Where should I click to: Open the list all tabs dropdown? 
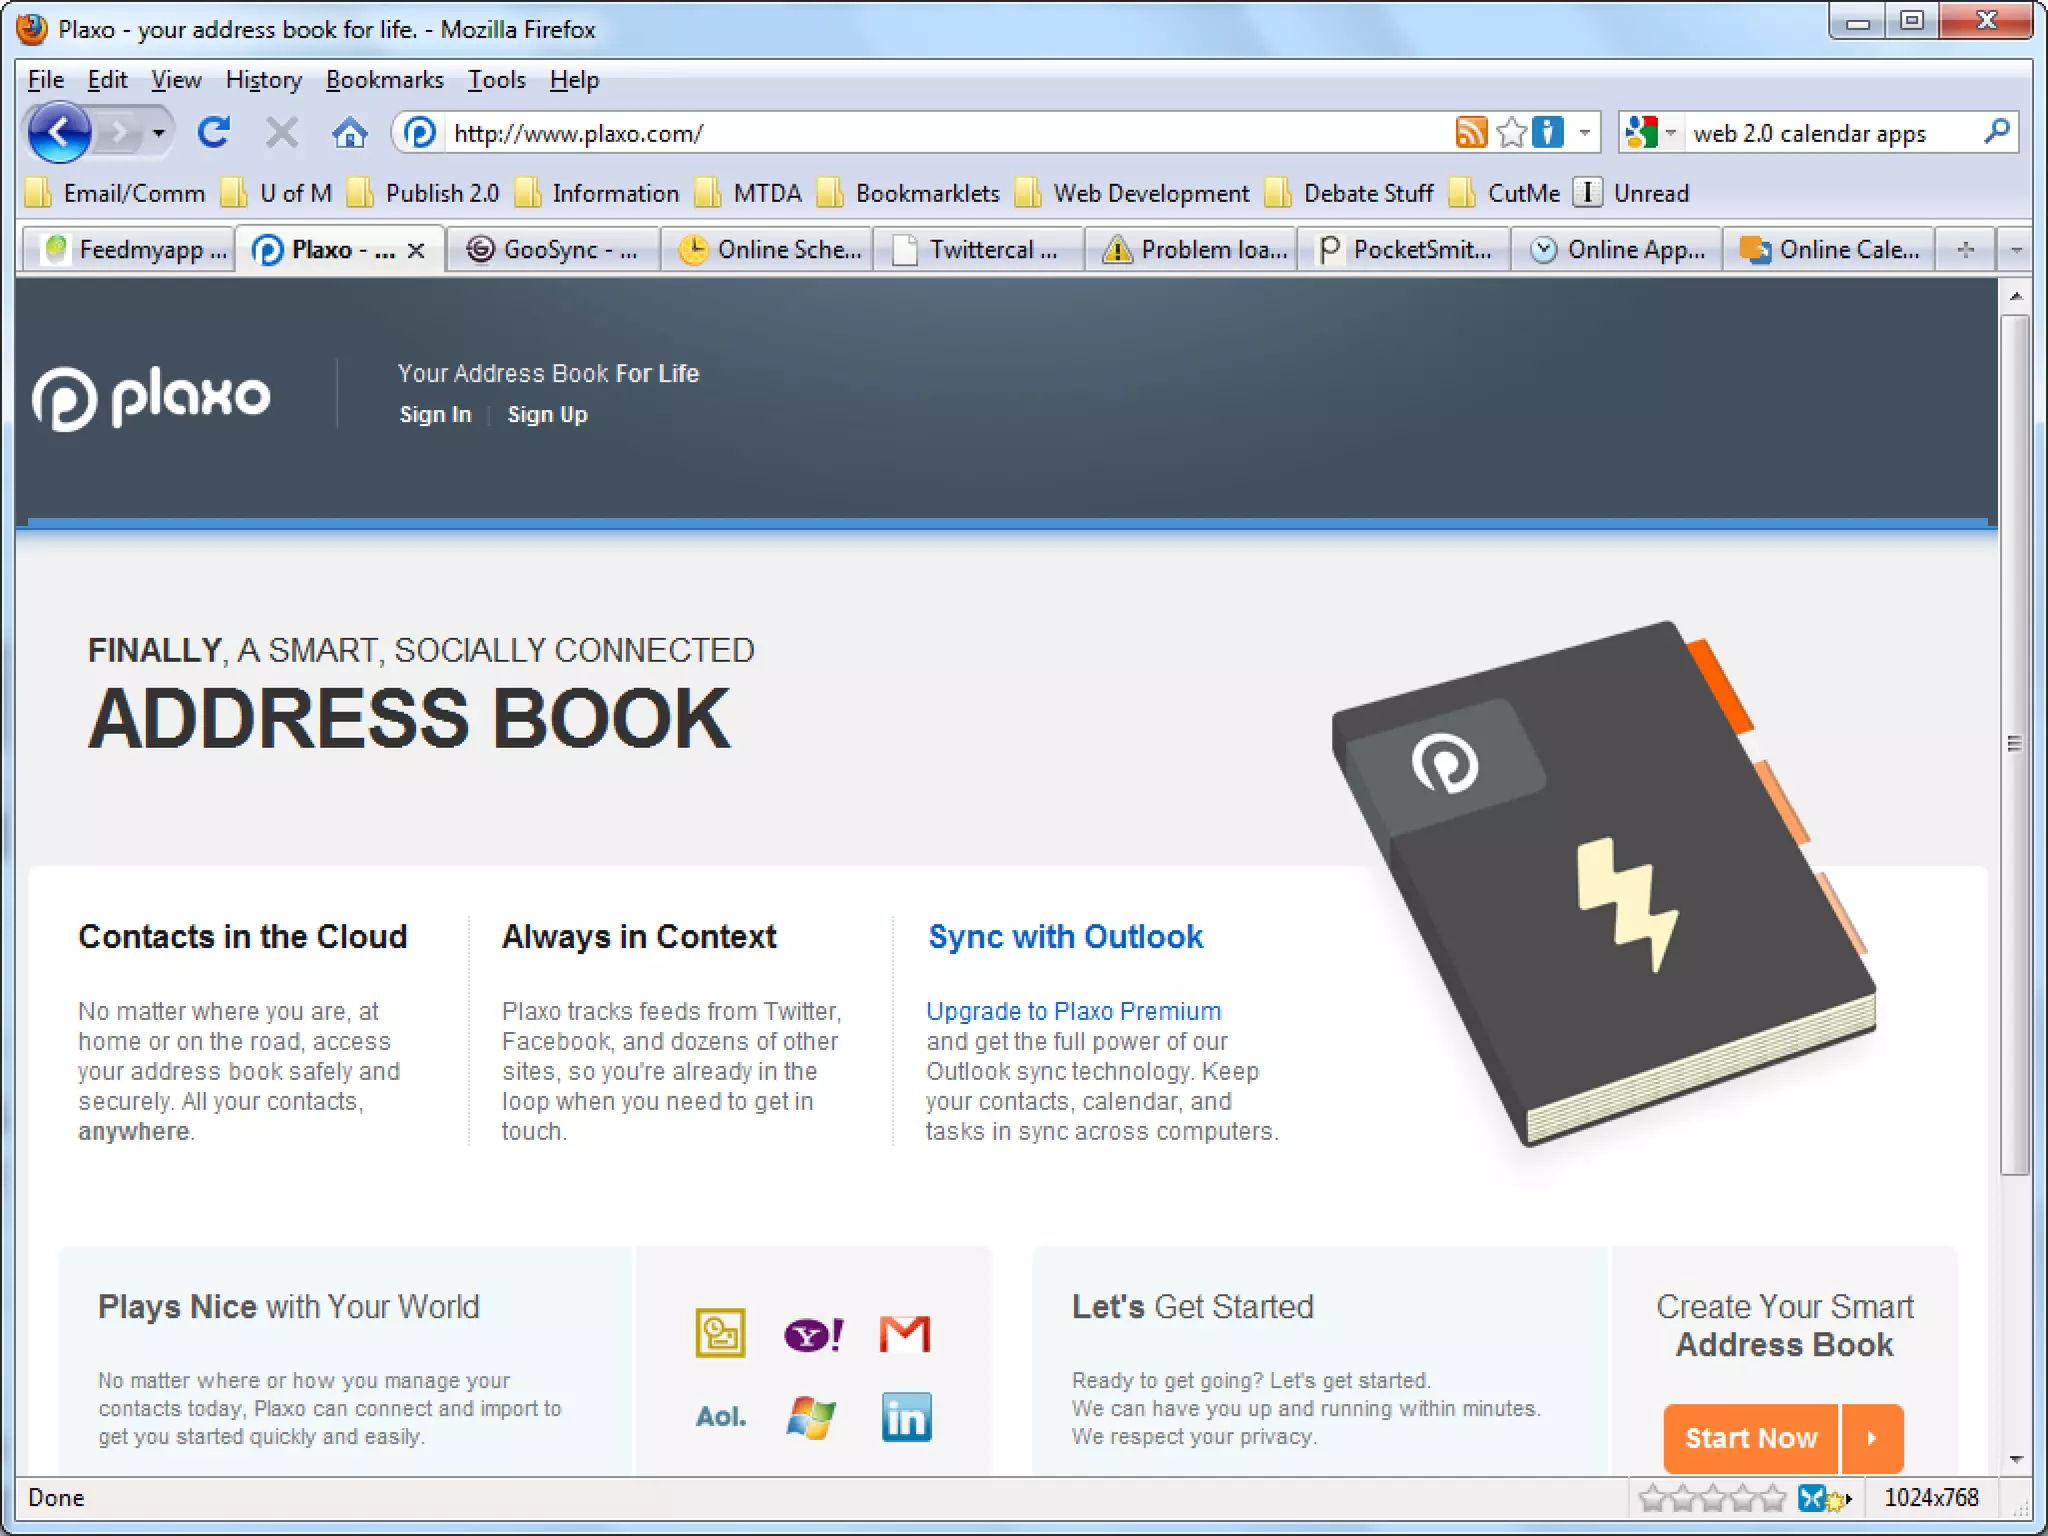click(2016, 250)
